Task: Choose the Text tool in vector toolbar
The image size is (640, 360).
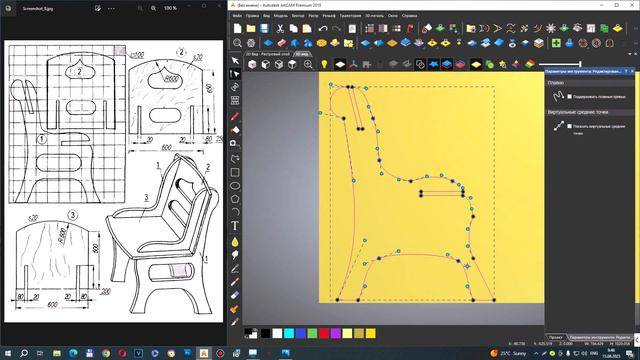Action: (x=235, y=226)
